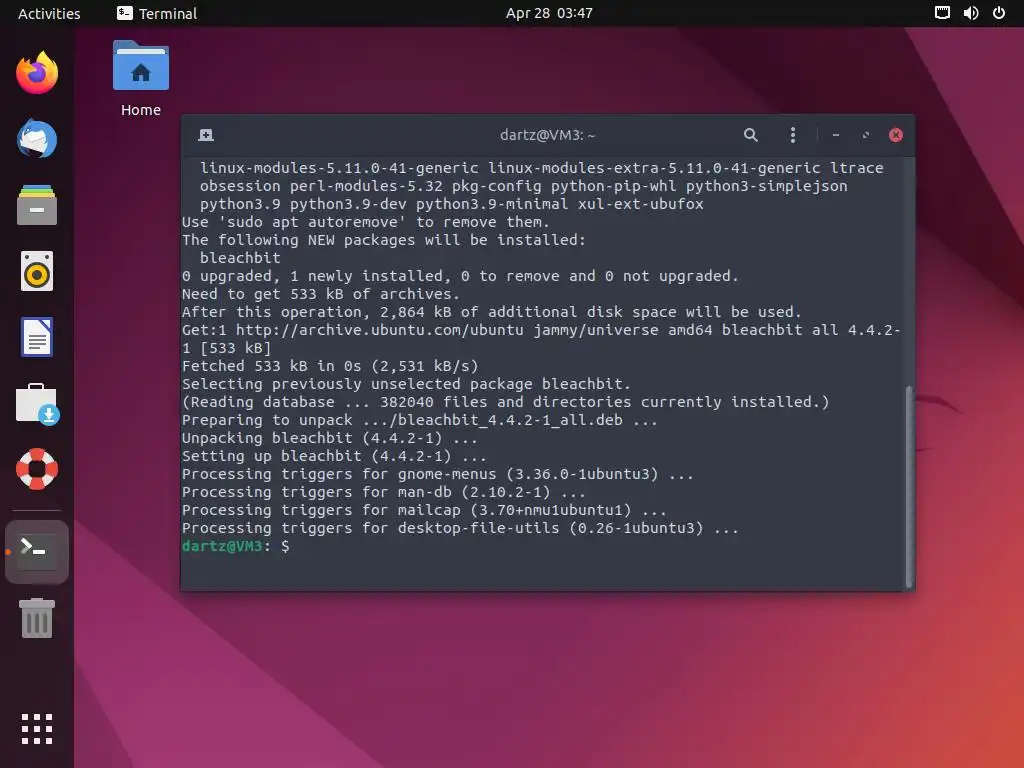Viewport: 1024px width, 768px height.
Task: Open a new terminal tab
Action: tap(206, 135)
